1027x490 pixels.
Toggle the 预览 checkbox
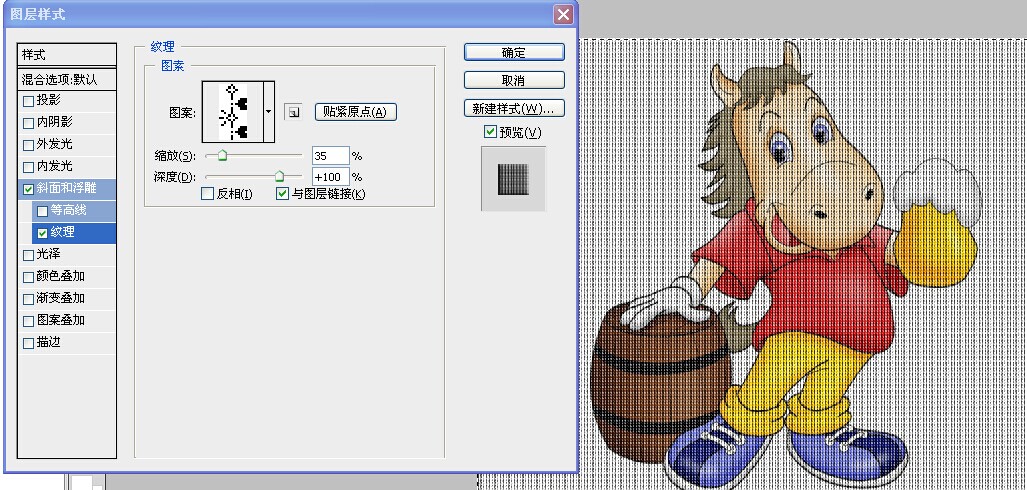coord(490,132)
